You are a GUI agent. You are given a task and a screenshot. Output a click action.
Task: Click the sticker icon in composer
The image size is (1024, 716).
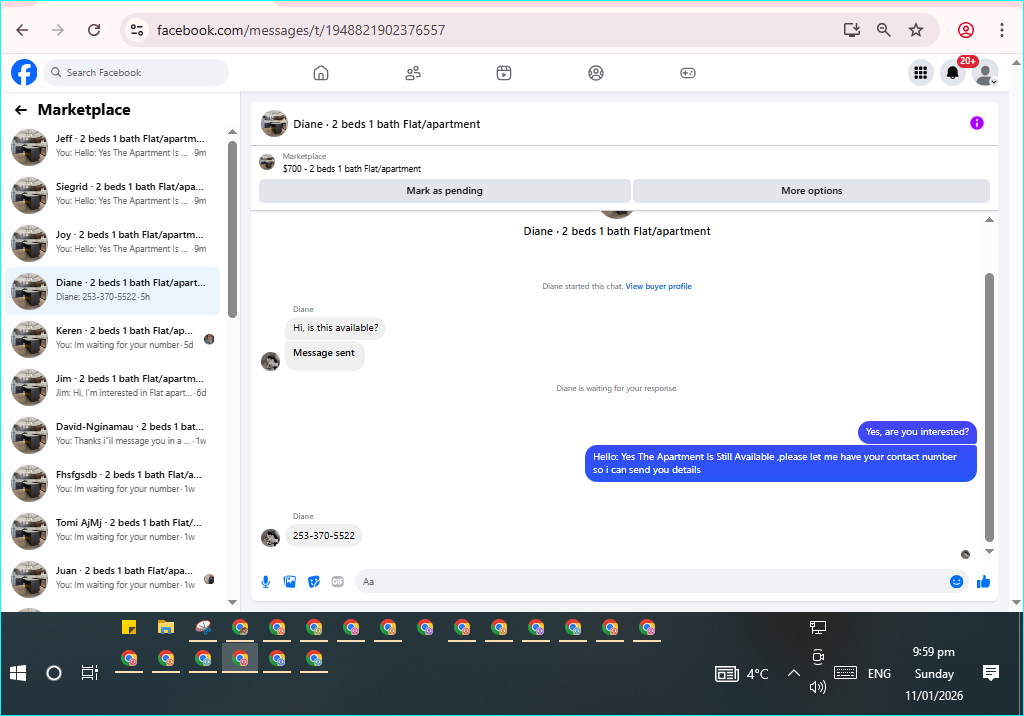[314, 581]
